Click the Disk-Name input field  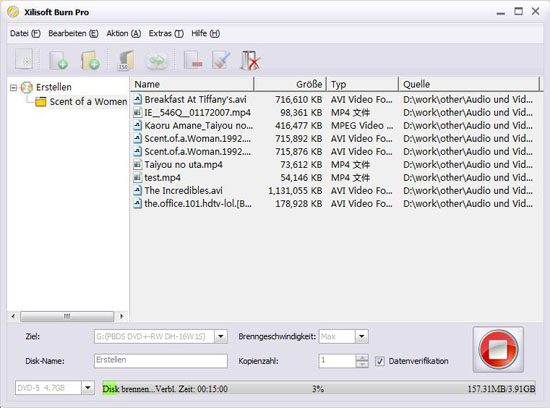(161, 361)
